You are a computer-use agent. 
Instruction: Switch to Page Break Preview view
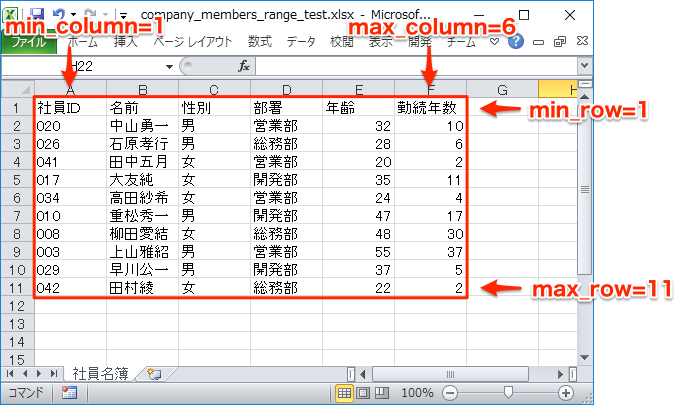coord(380,393)
